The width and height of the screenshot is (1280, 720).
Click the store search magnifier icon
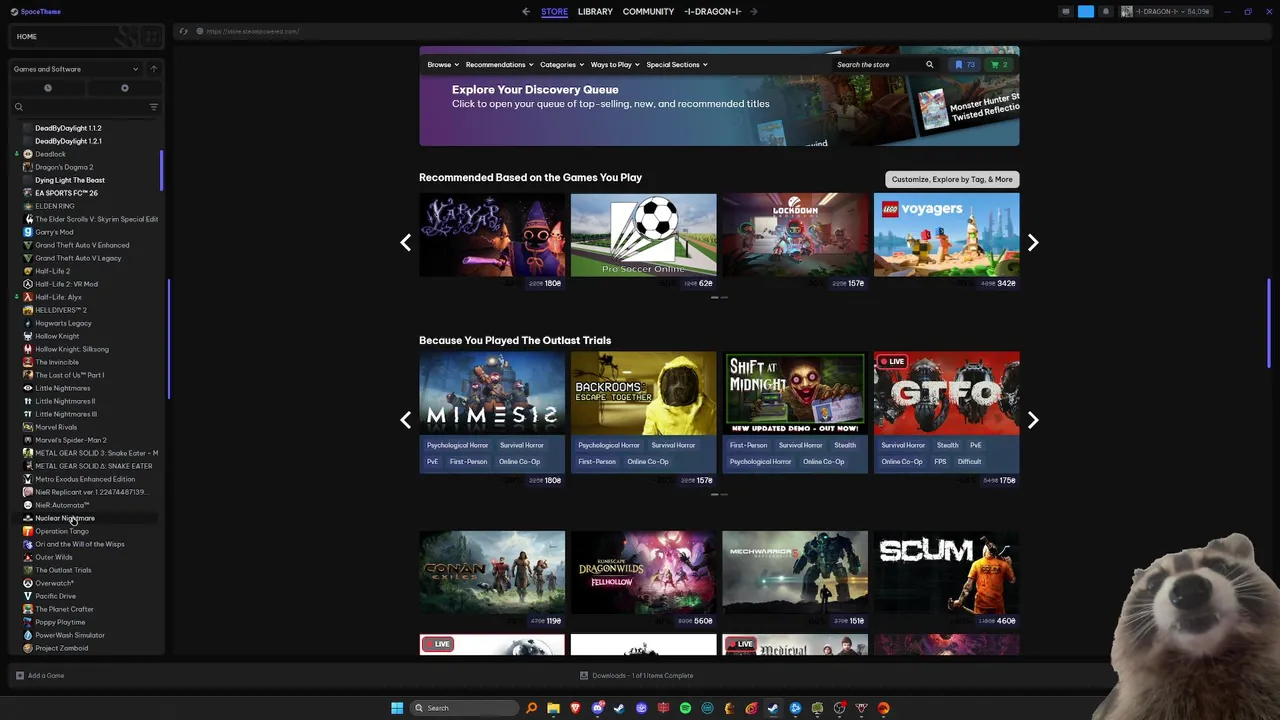929,65
